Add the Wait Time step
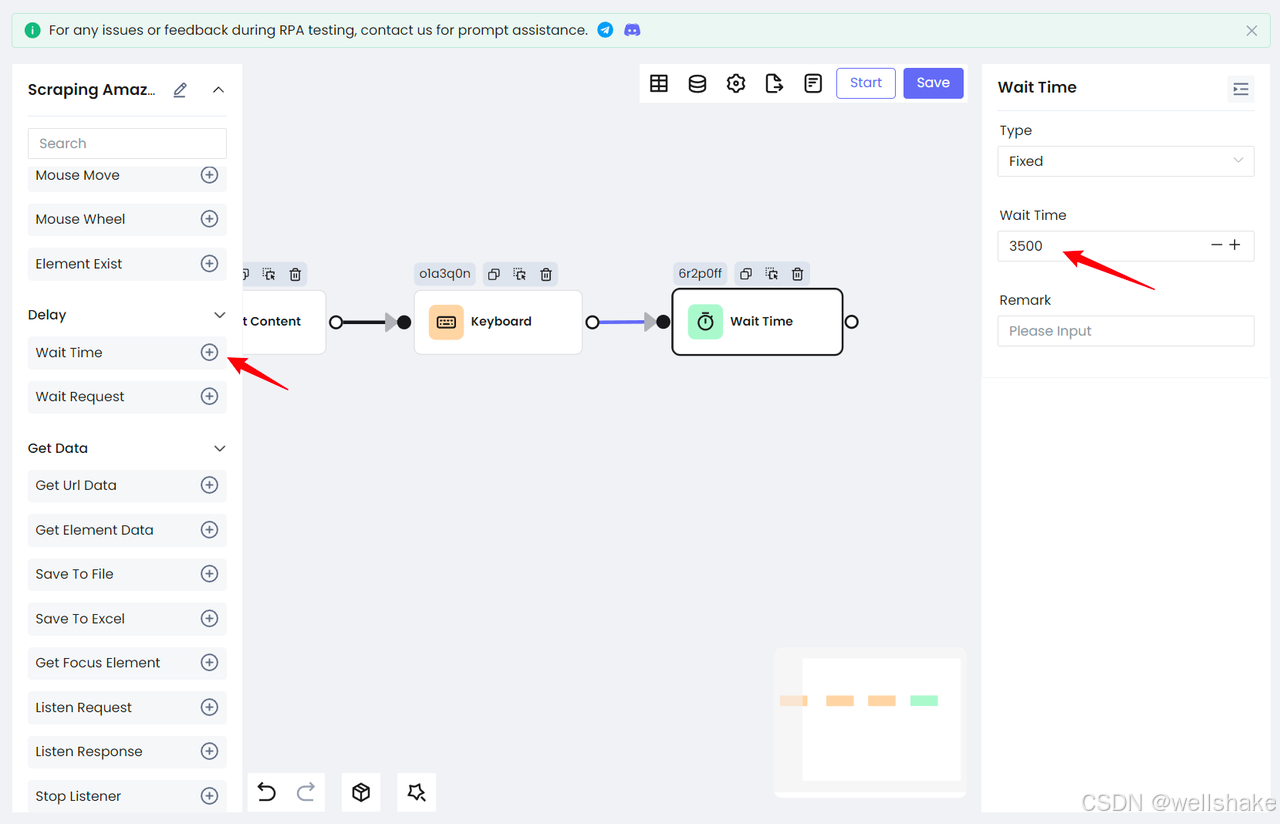 pyautogui.click(x=209, y=352)
